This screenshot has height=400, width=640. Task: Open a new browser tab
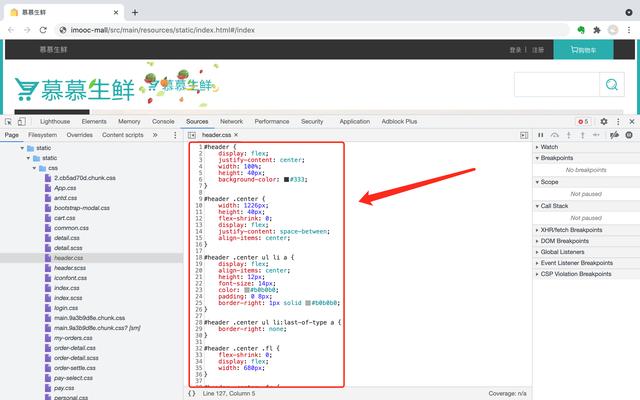click(135, 12)
